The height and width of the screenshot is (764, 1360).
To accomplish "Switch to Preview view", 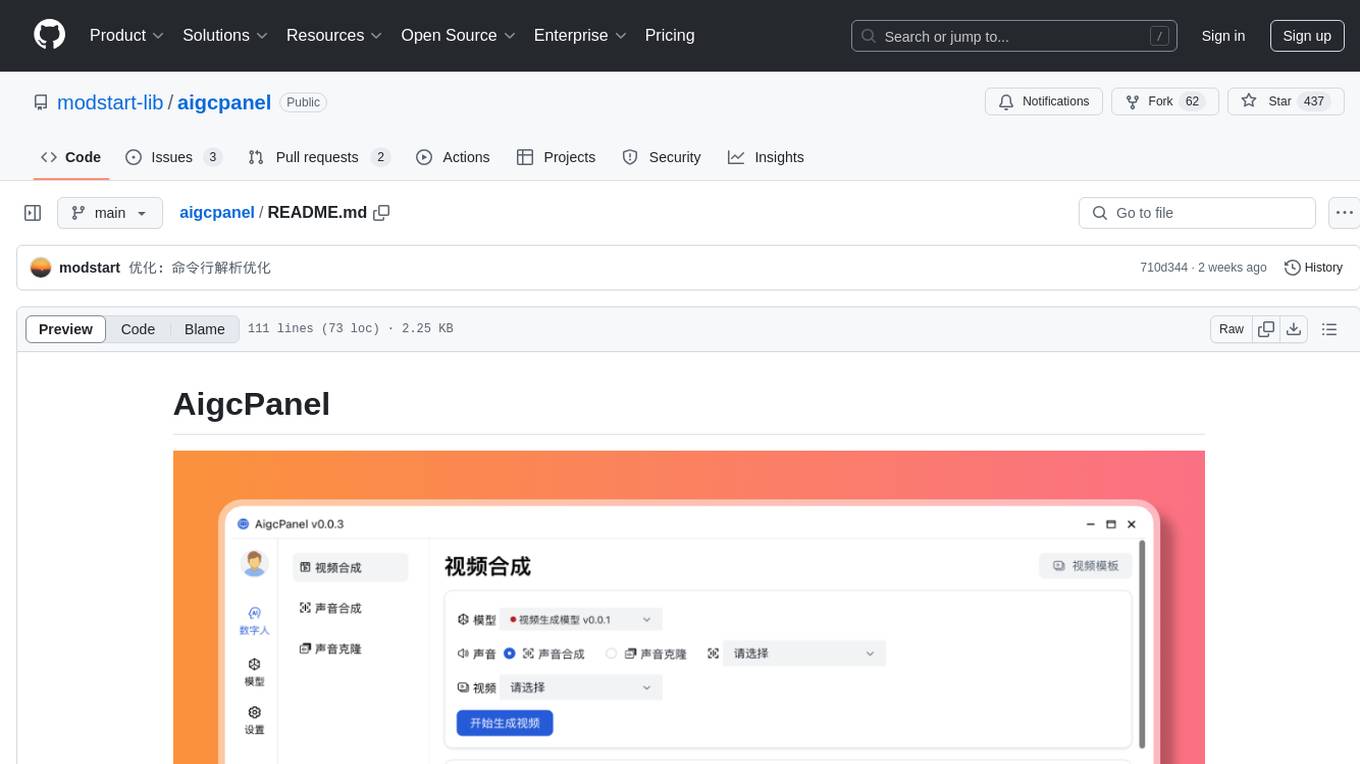I will point(66,329).
